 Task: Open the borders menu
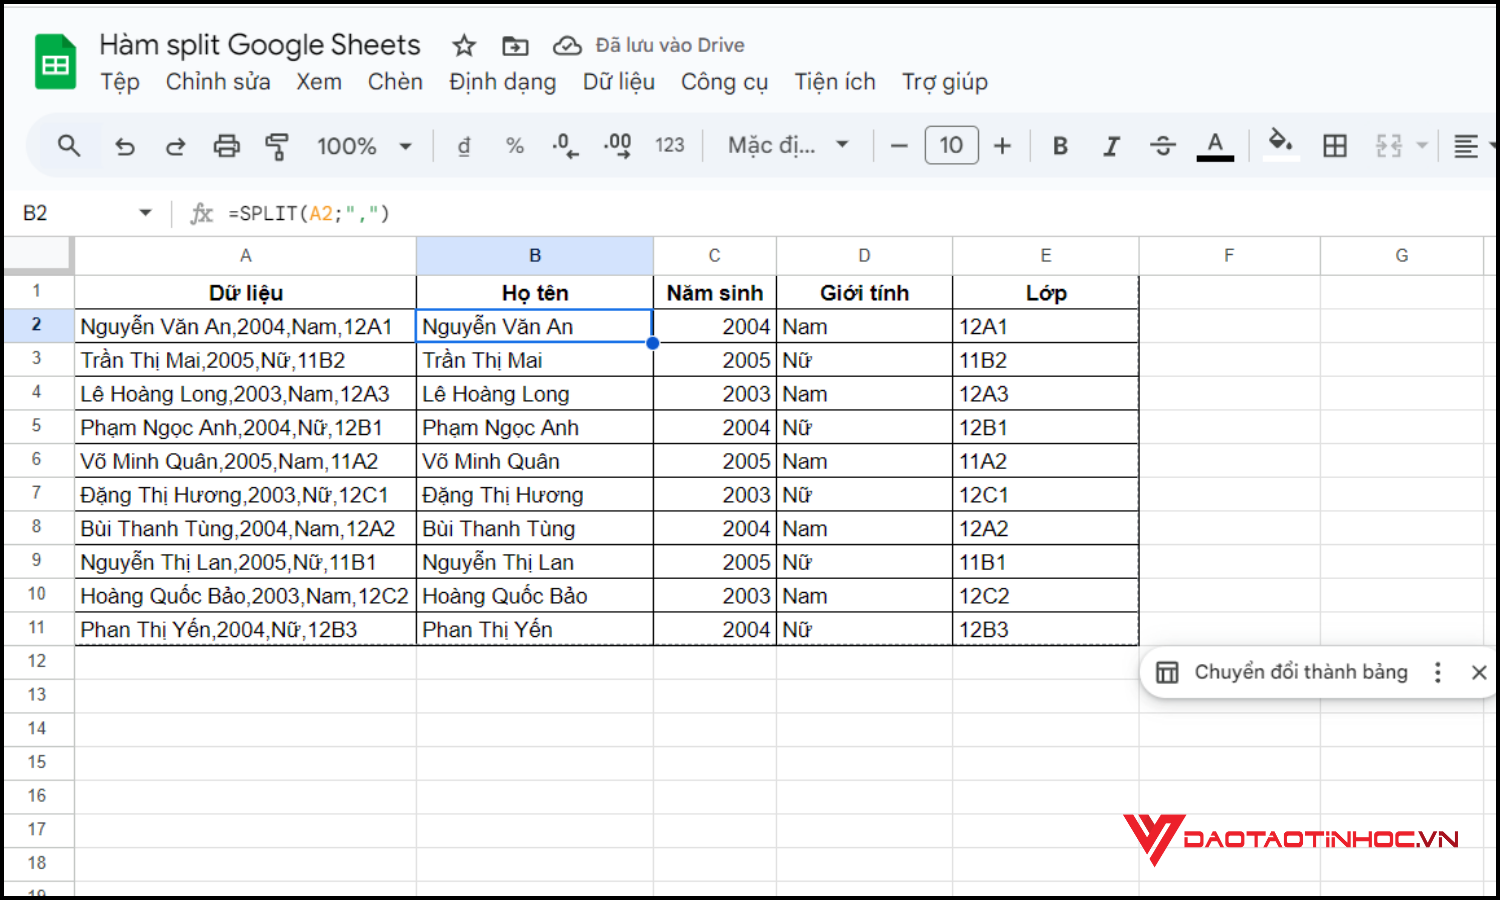[1335, 146]
